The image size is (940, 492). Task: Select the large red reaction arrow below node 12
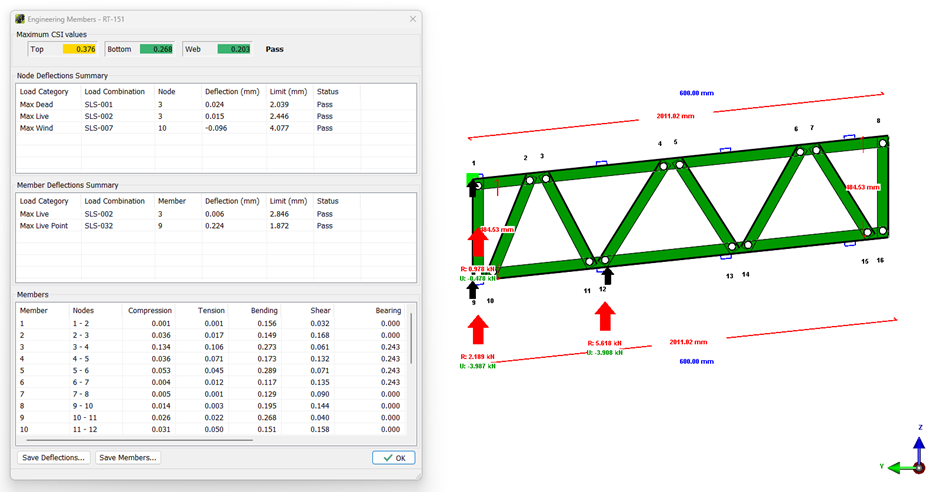[604, 315]
